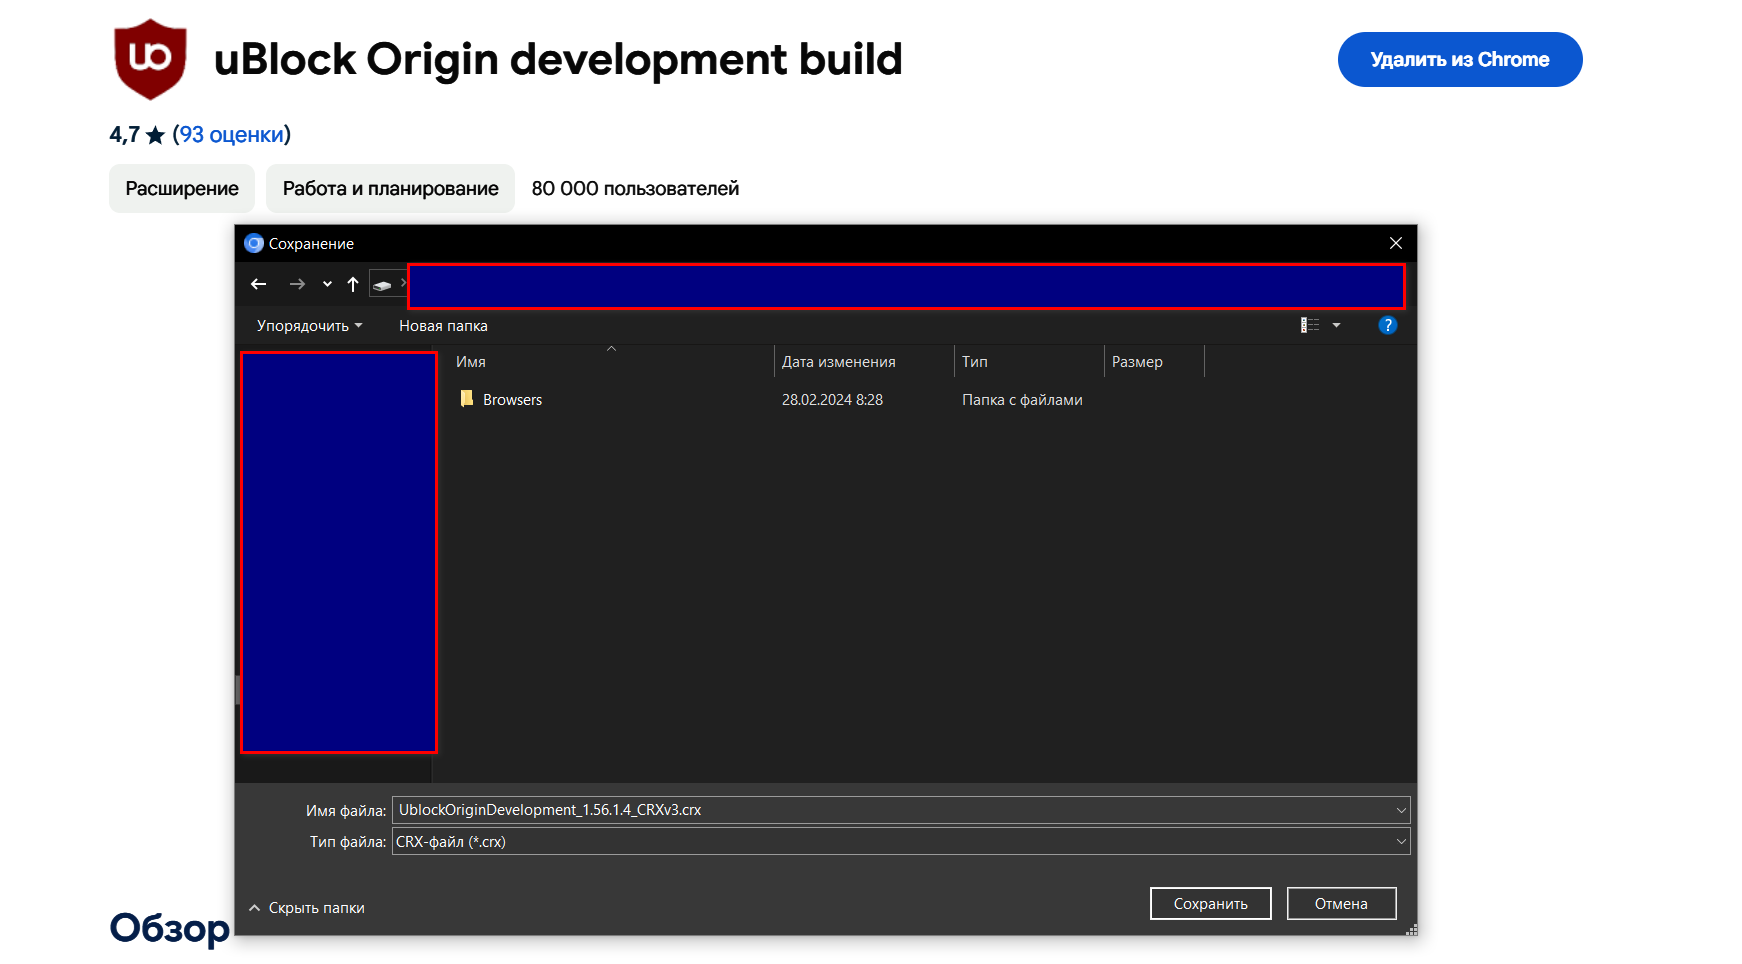
Task: Click Папка с файлами type cell
Action: (x=1022, y=400)
